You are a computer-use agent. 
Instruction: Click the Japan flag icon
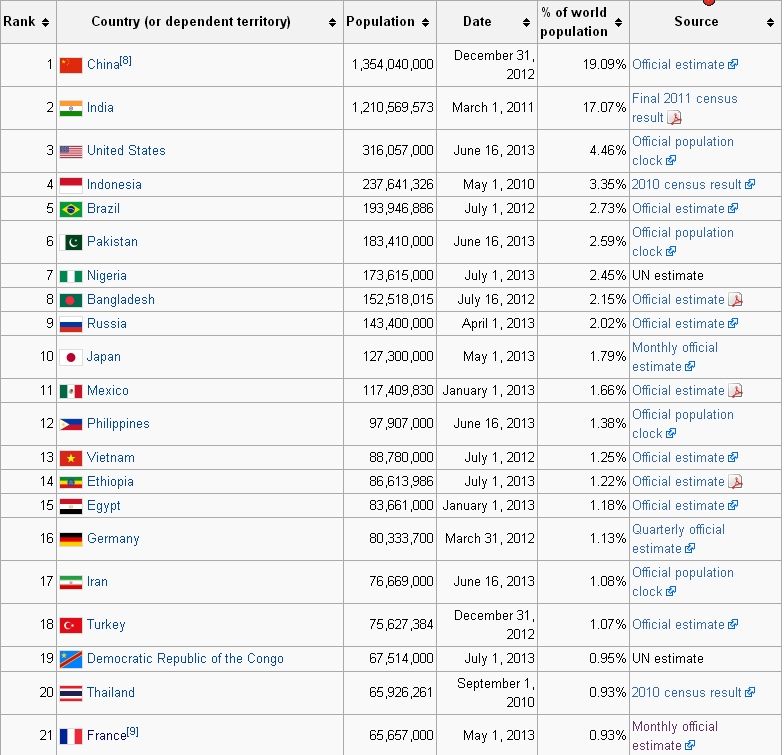pos(70,357)
